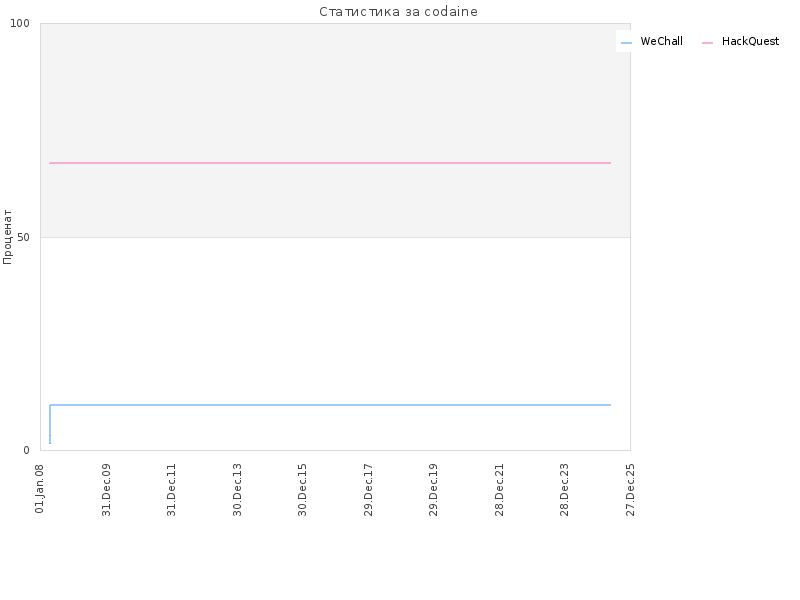Click the blue WeChall line

pyautogui.click(x=330, y=405)
